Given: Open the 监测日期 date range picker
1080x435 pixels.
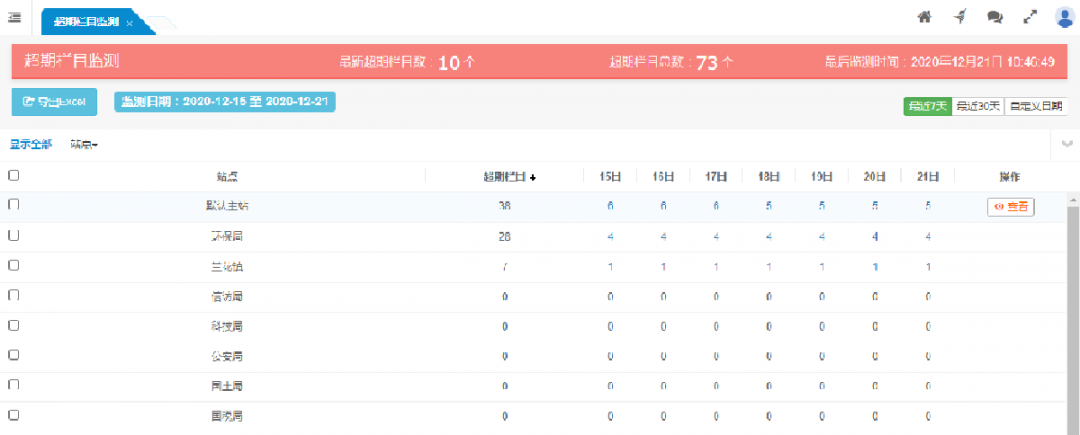Looking at the screenshot, I should click(x=225, y=102).
